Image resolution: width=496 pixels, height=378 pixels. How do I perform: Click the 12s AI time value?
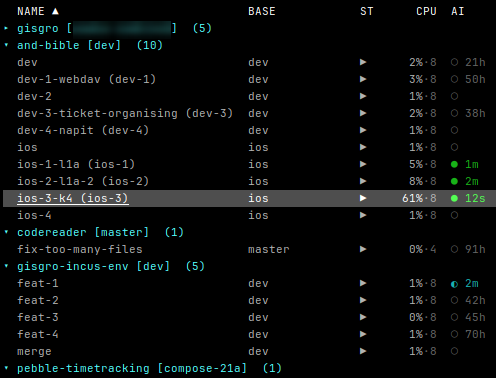click(x=475, y=198)
